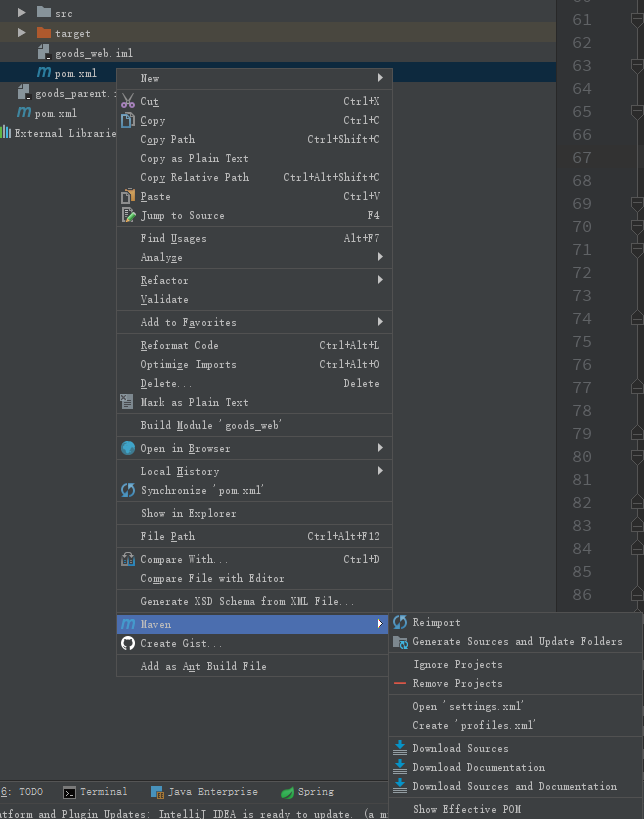Open the Refactor submenu arrow
The width and height of the screenshot is (644, 819).
click(x=380, y=279)
